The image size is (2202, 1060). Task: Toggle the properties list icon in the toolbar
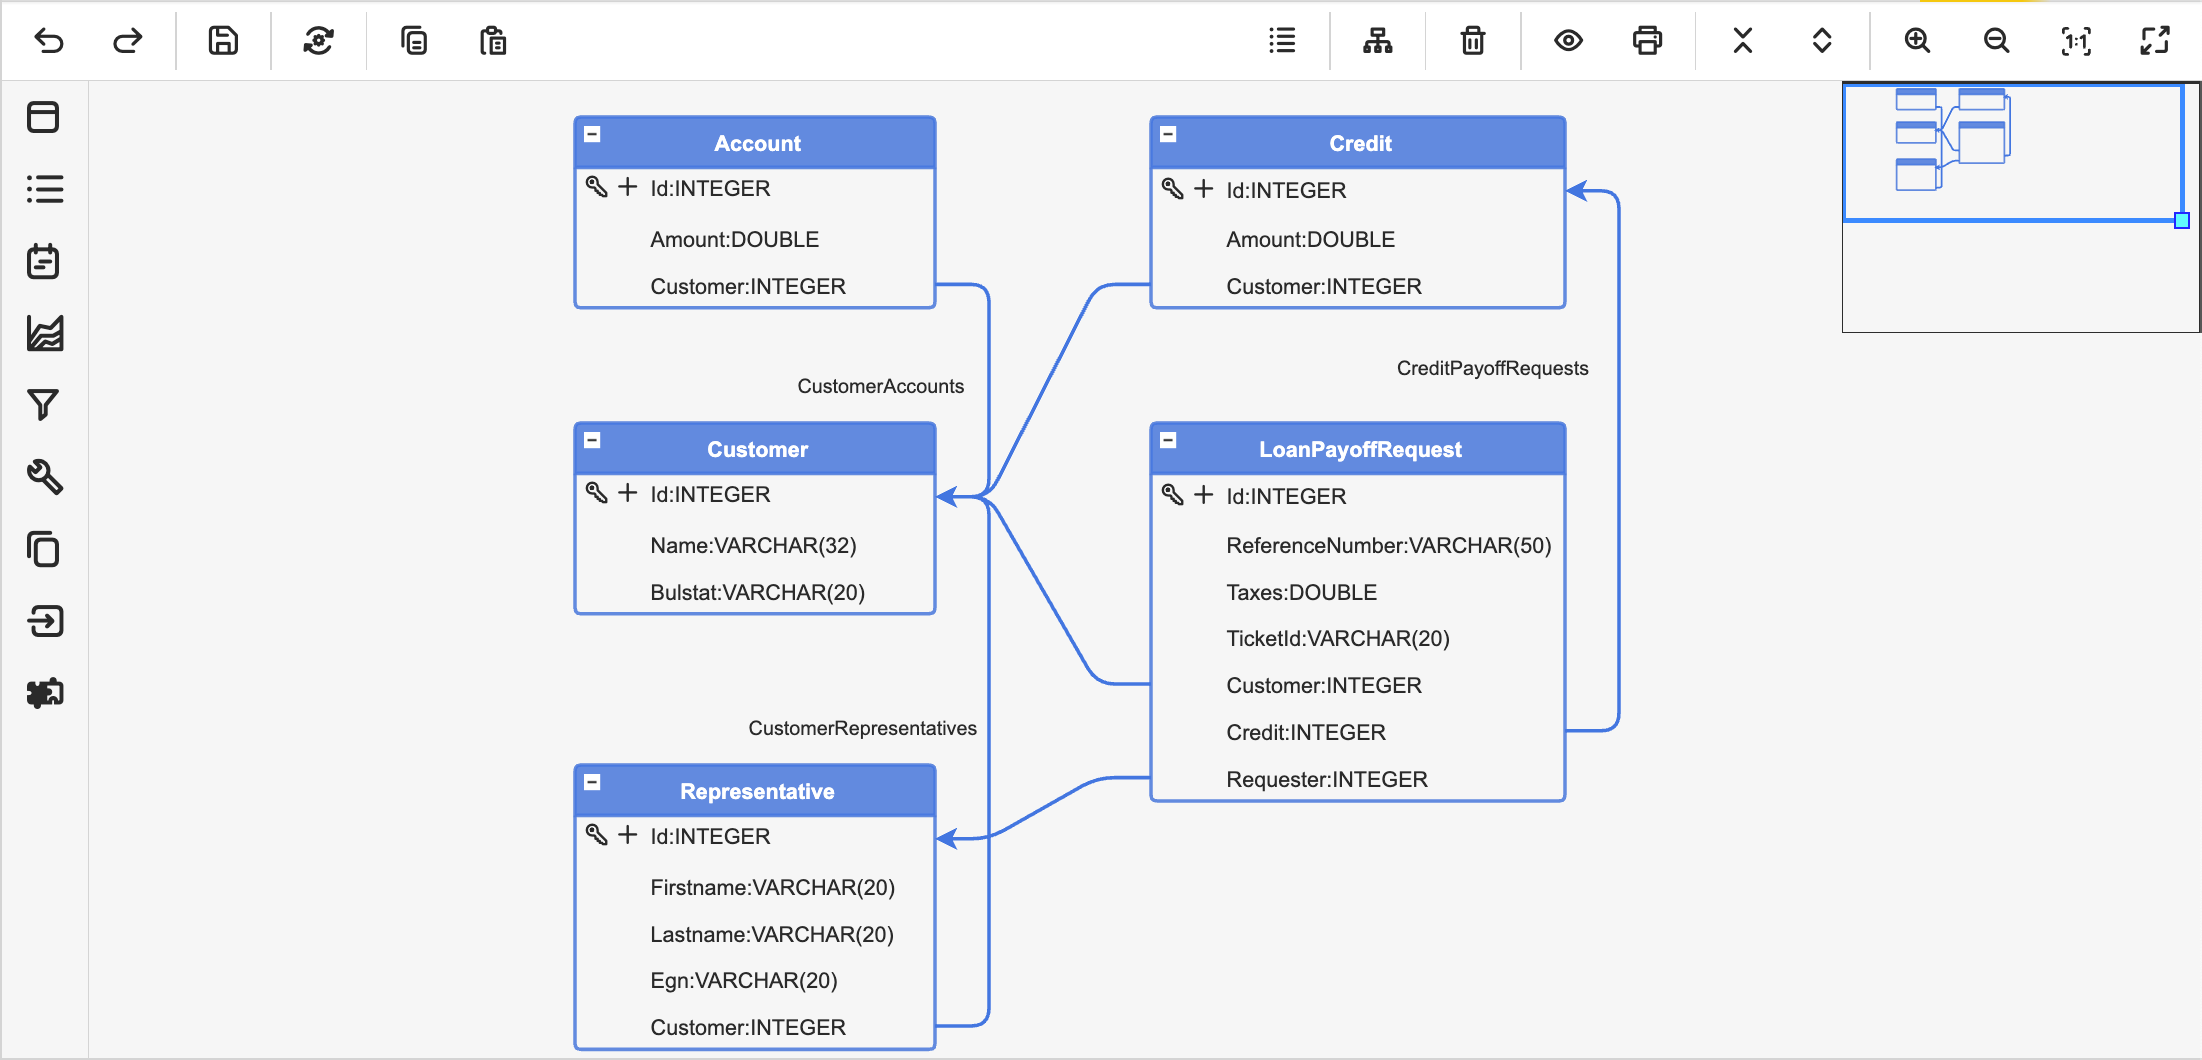click(x=1282, y=41)
